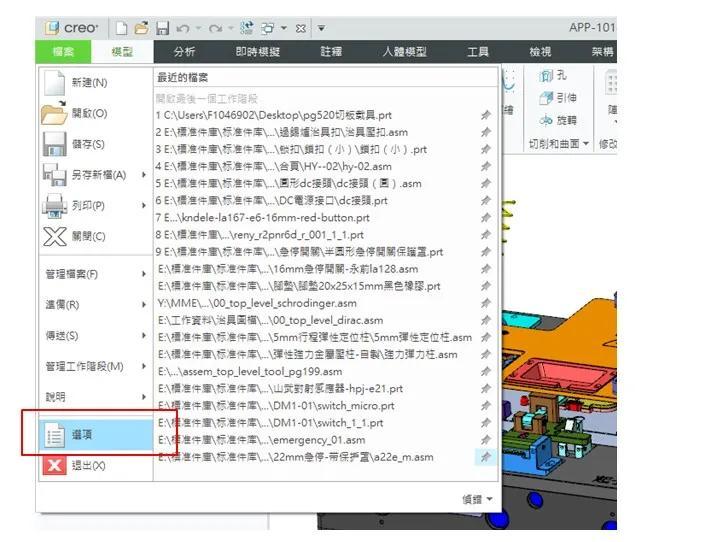The width and height of the screenshot is (723, 542).
Task: Pin the switch_micro.prt recent file
Action: pos(486,406)
